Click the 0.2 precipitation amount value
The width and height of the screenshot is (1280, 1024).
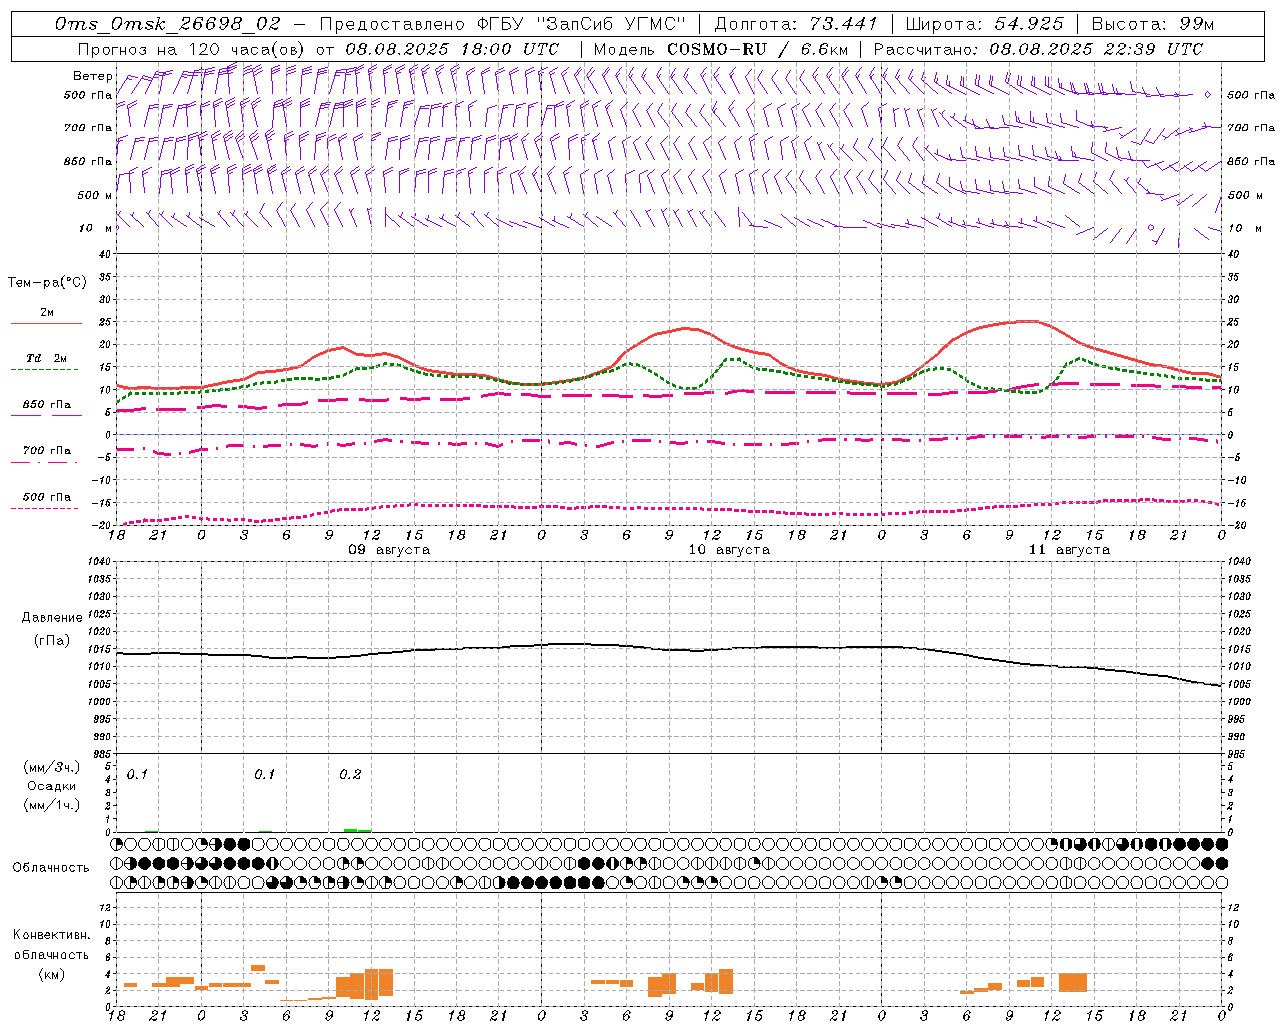pos(350,775)
